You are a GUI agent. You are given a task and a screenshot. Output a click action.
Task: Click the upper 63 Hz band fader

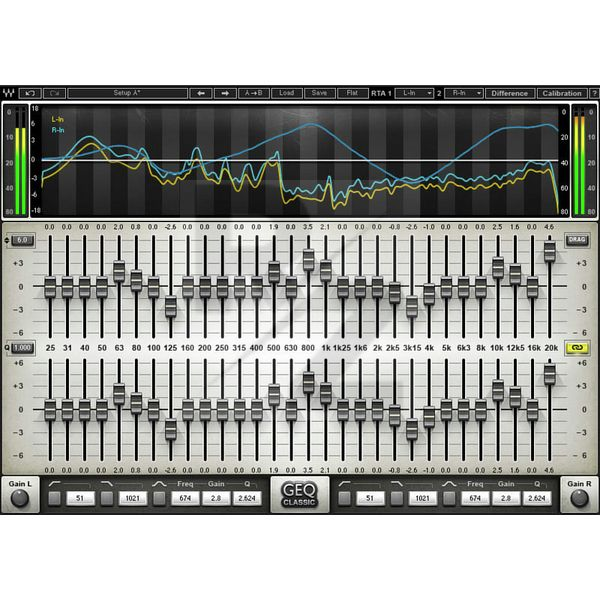tap(119, 271)
